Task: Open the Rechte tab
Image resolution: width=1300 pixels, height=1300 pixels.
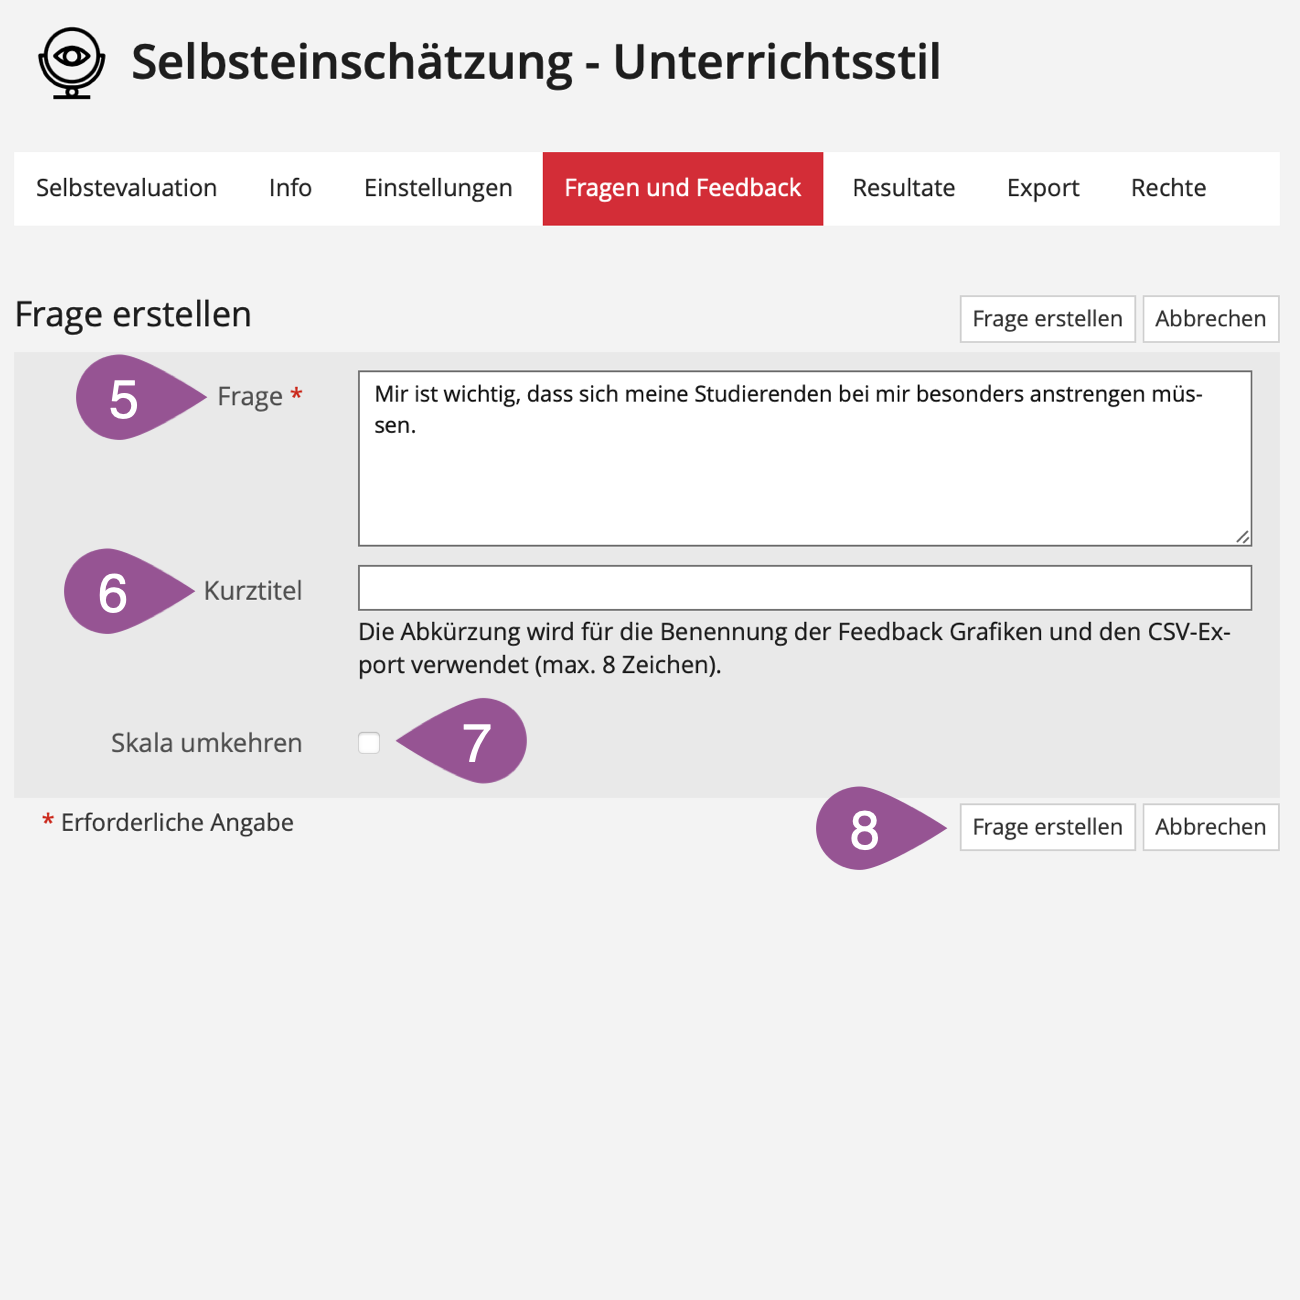Action: coord(1168,188)
